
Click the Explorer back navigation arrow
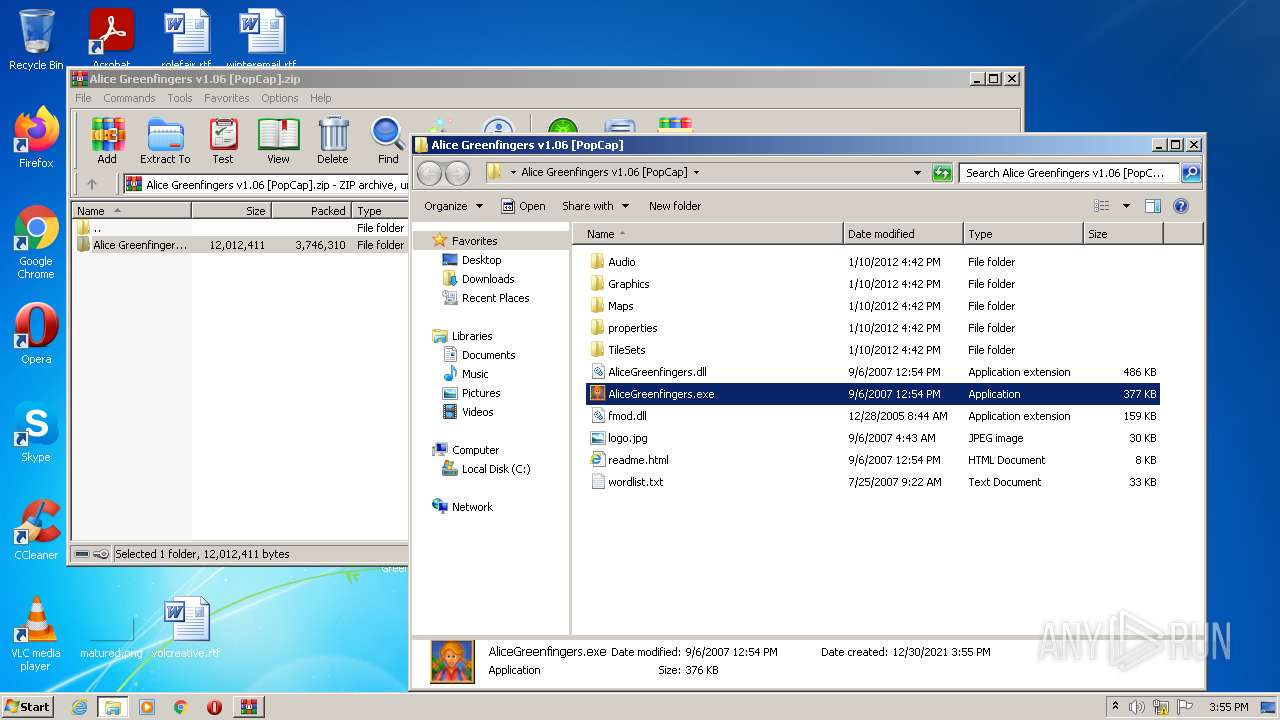point(429,173)
